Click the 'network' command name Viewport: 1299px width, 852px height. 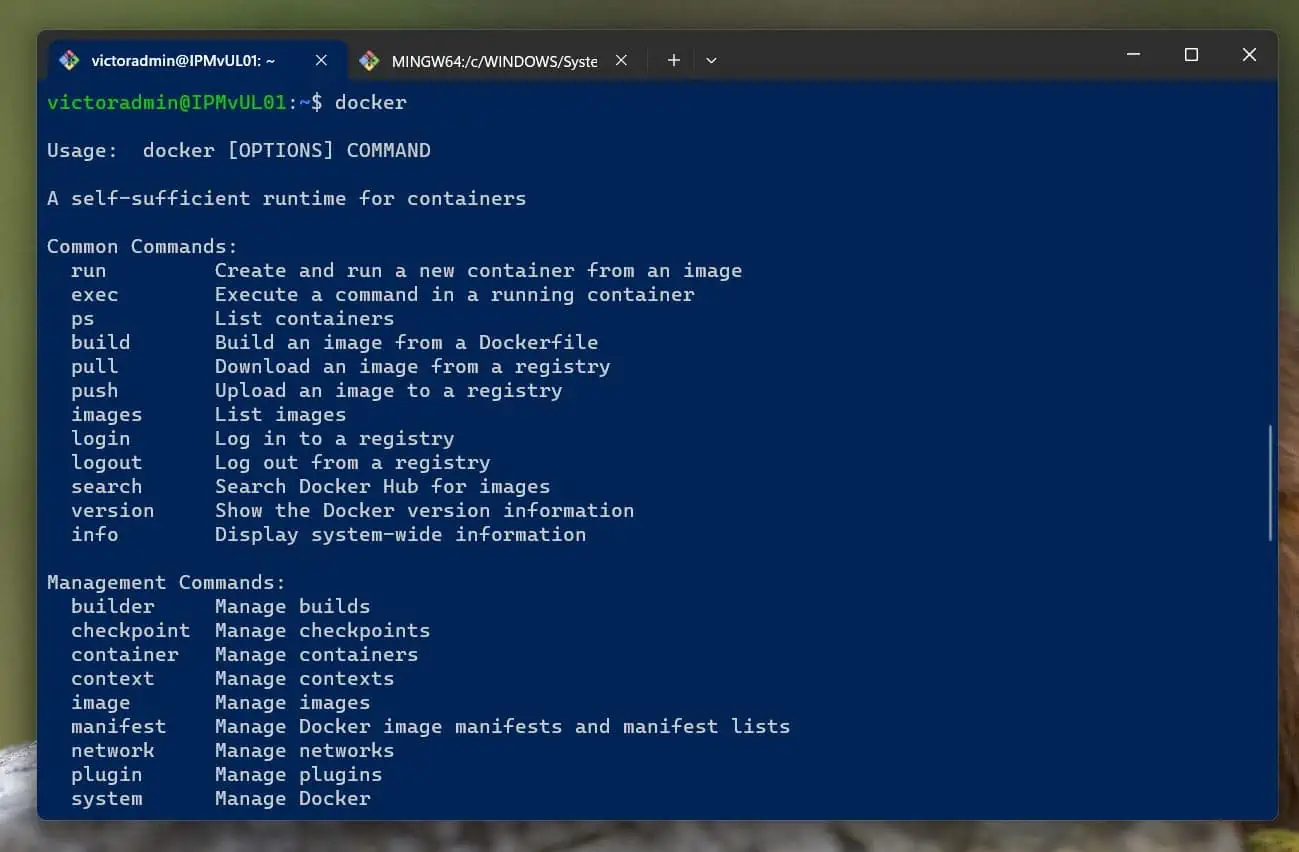coord(113,750)
